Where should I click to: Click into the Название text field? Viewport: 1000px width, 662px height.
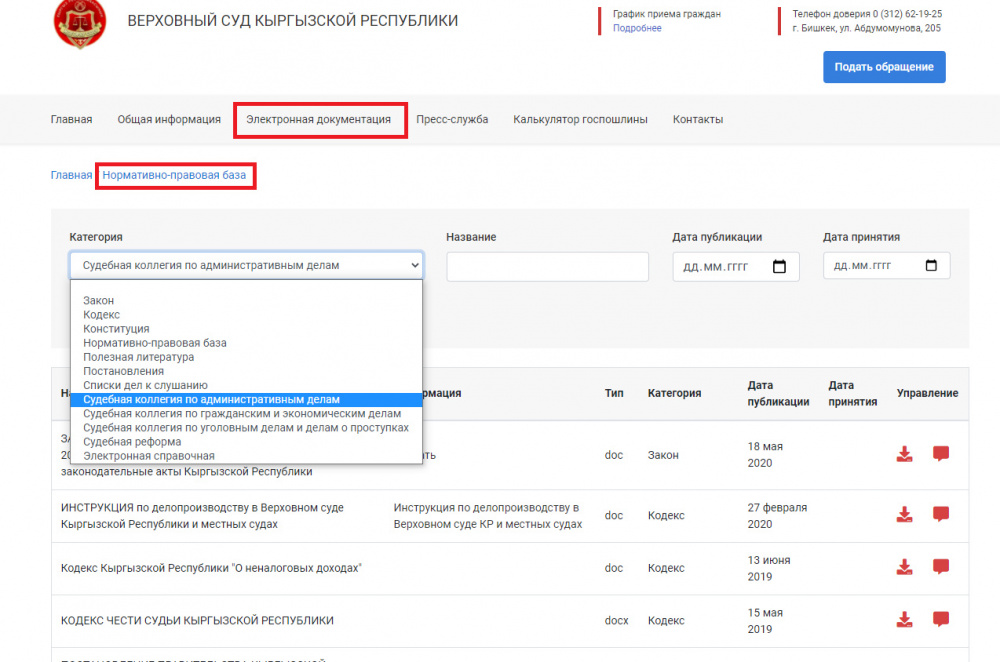(x=547, y=267)
